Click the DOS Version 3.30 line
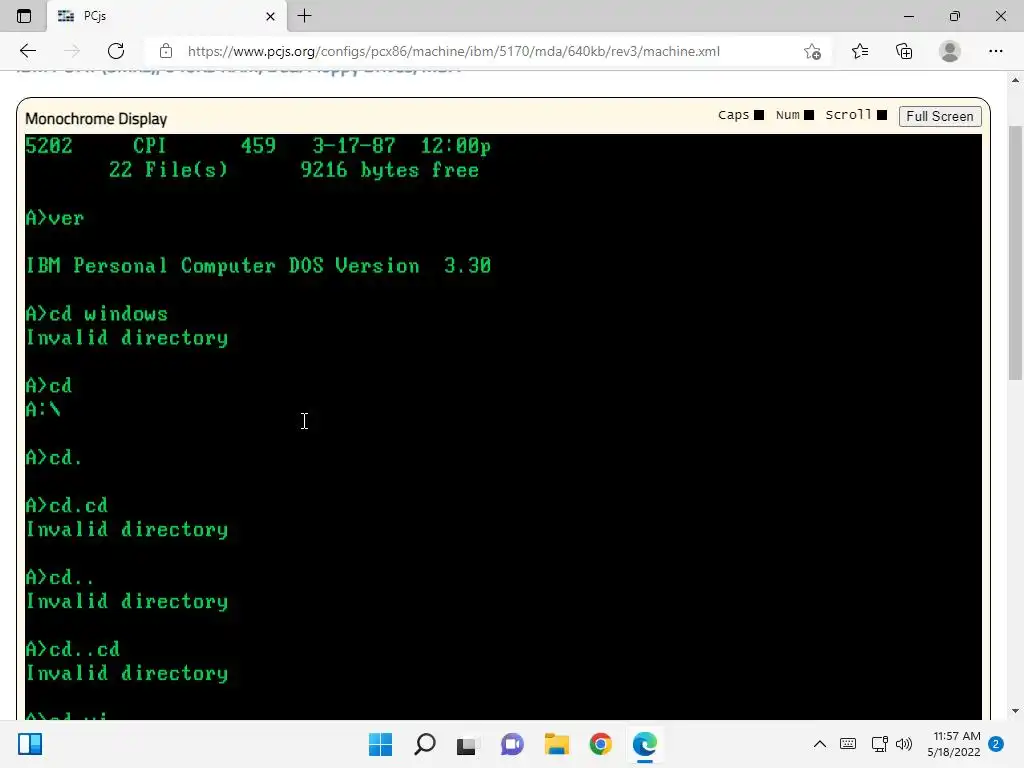This screenshot has width=1024, height=768. coord(258,266)
